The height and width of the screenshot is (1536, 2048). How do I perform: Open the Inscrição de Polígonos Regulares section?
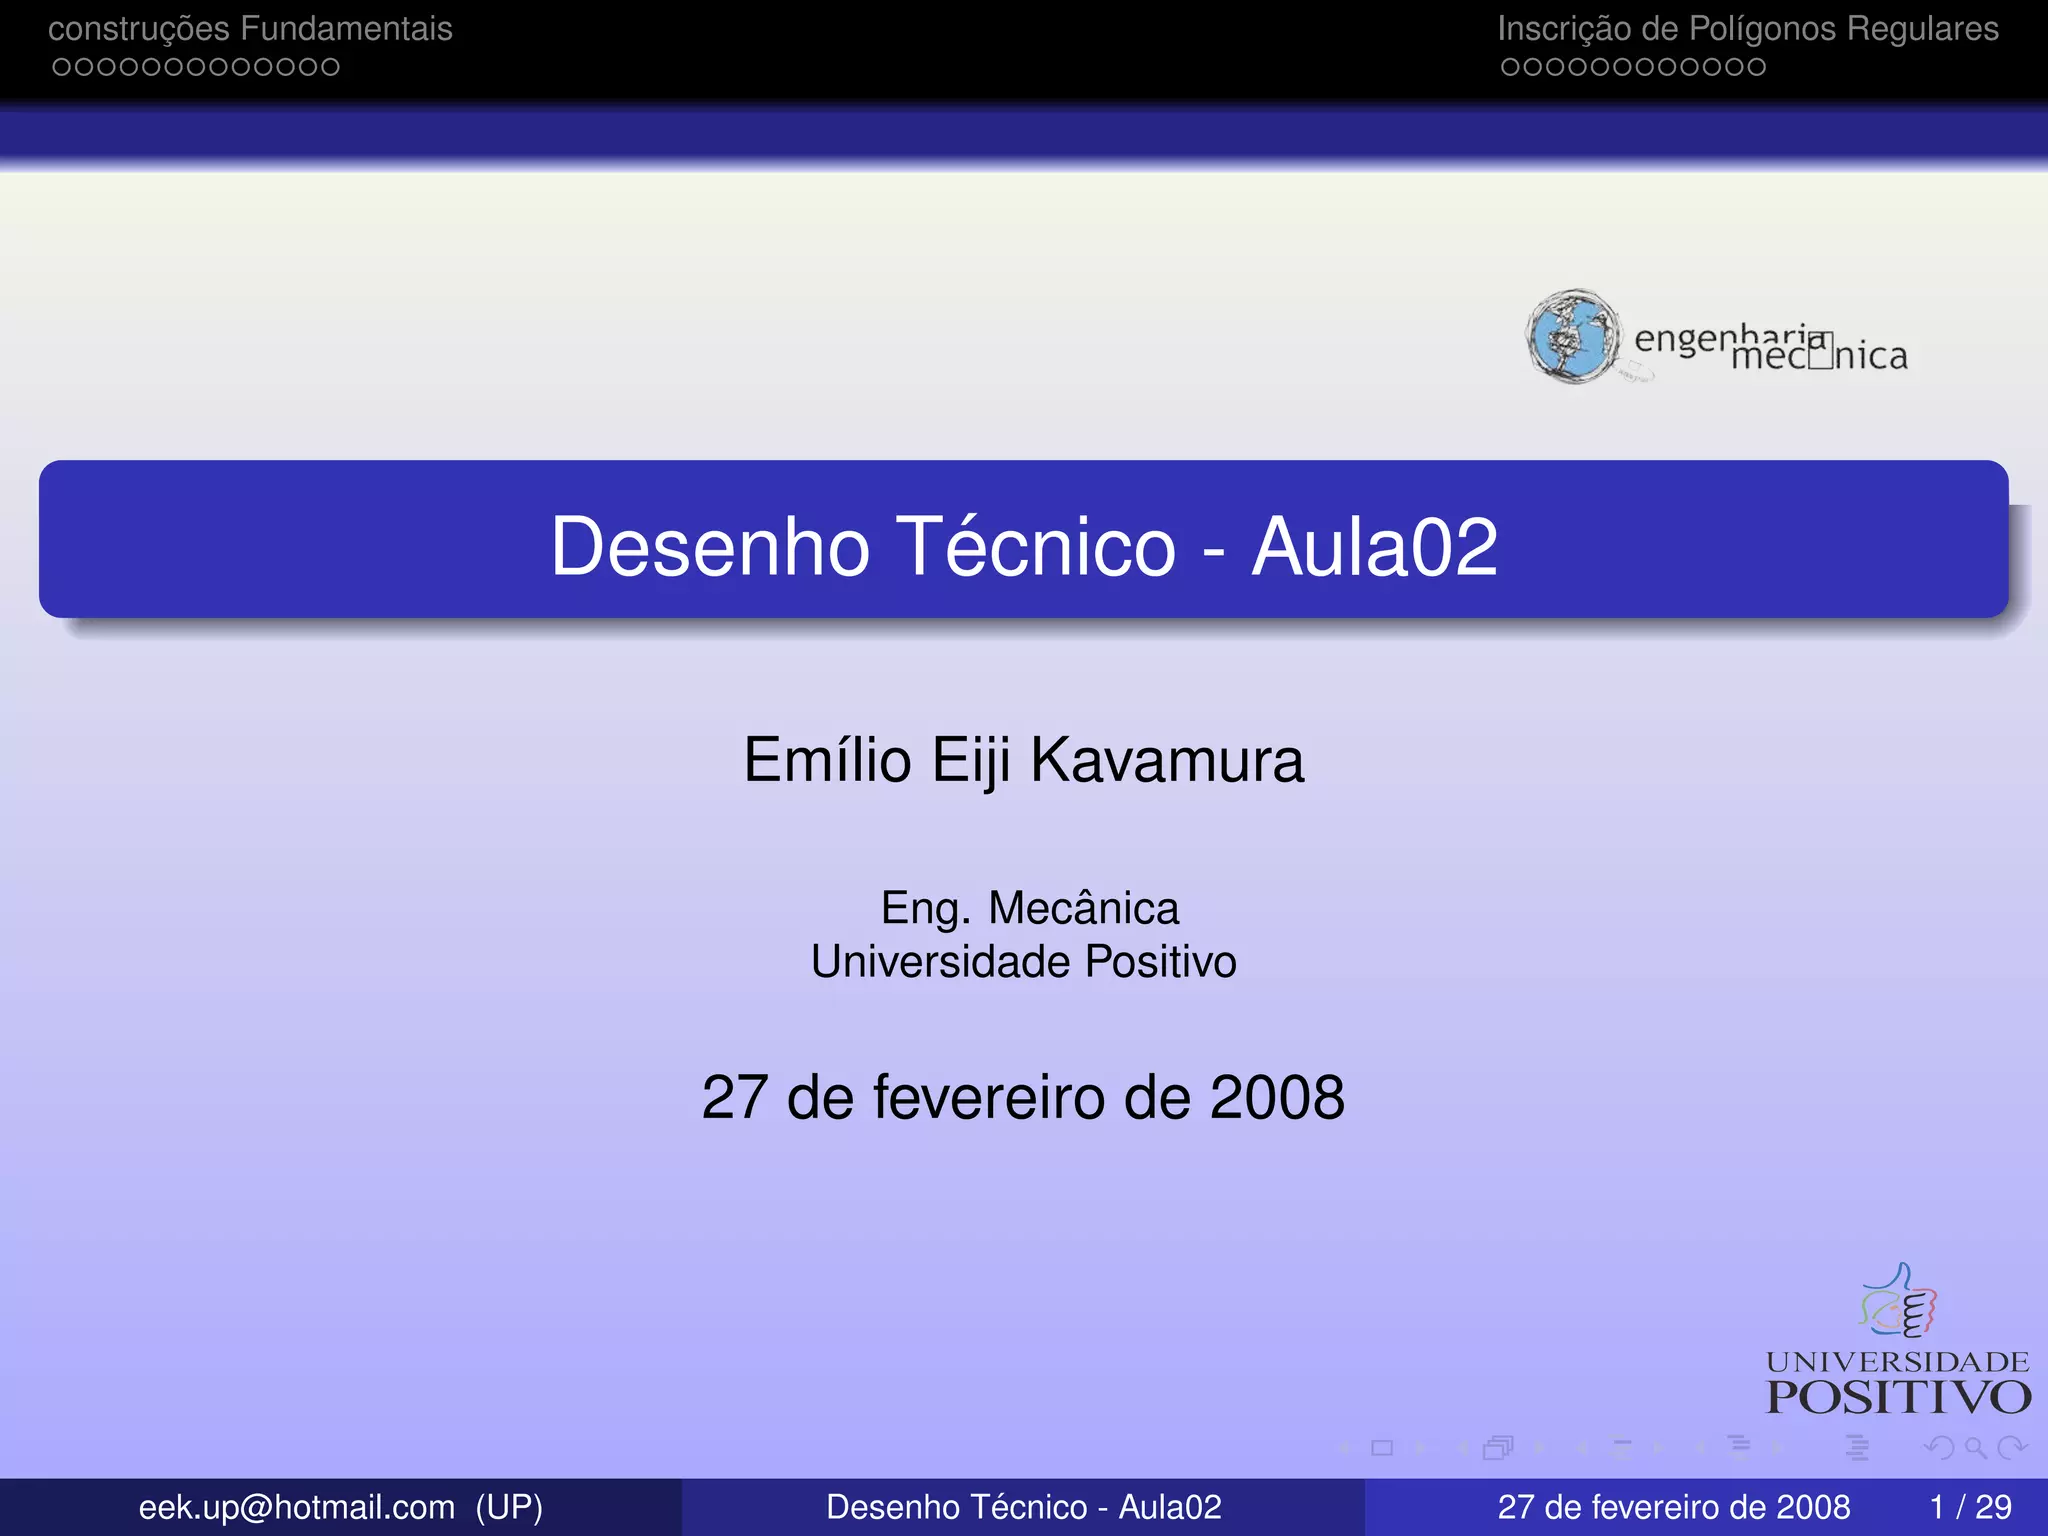tap(1747, 29)
